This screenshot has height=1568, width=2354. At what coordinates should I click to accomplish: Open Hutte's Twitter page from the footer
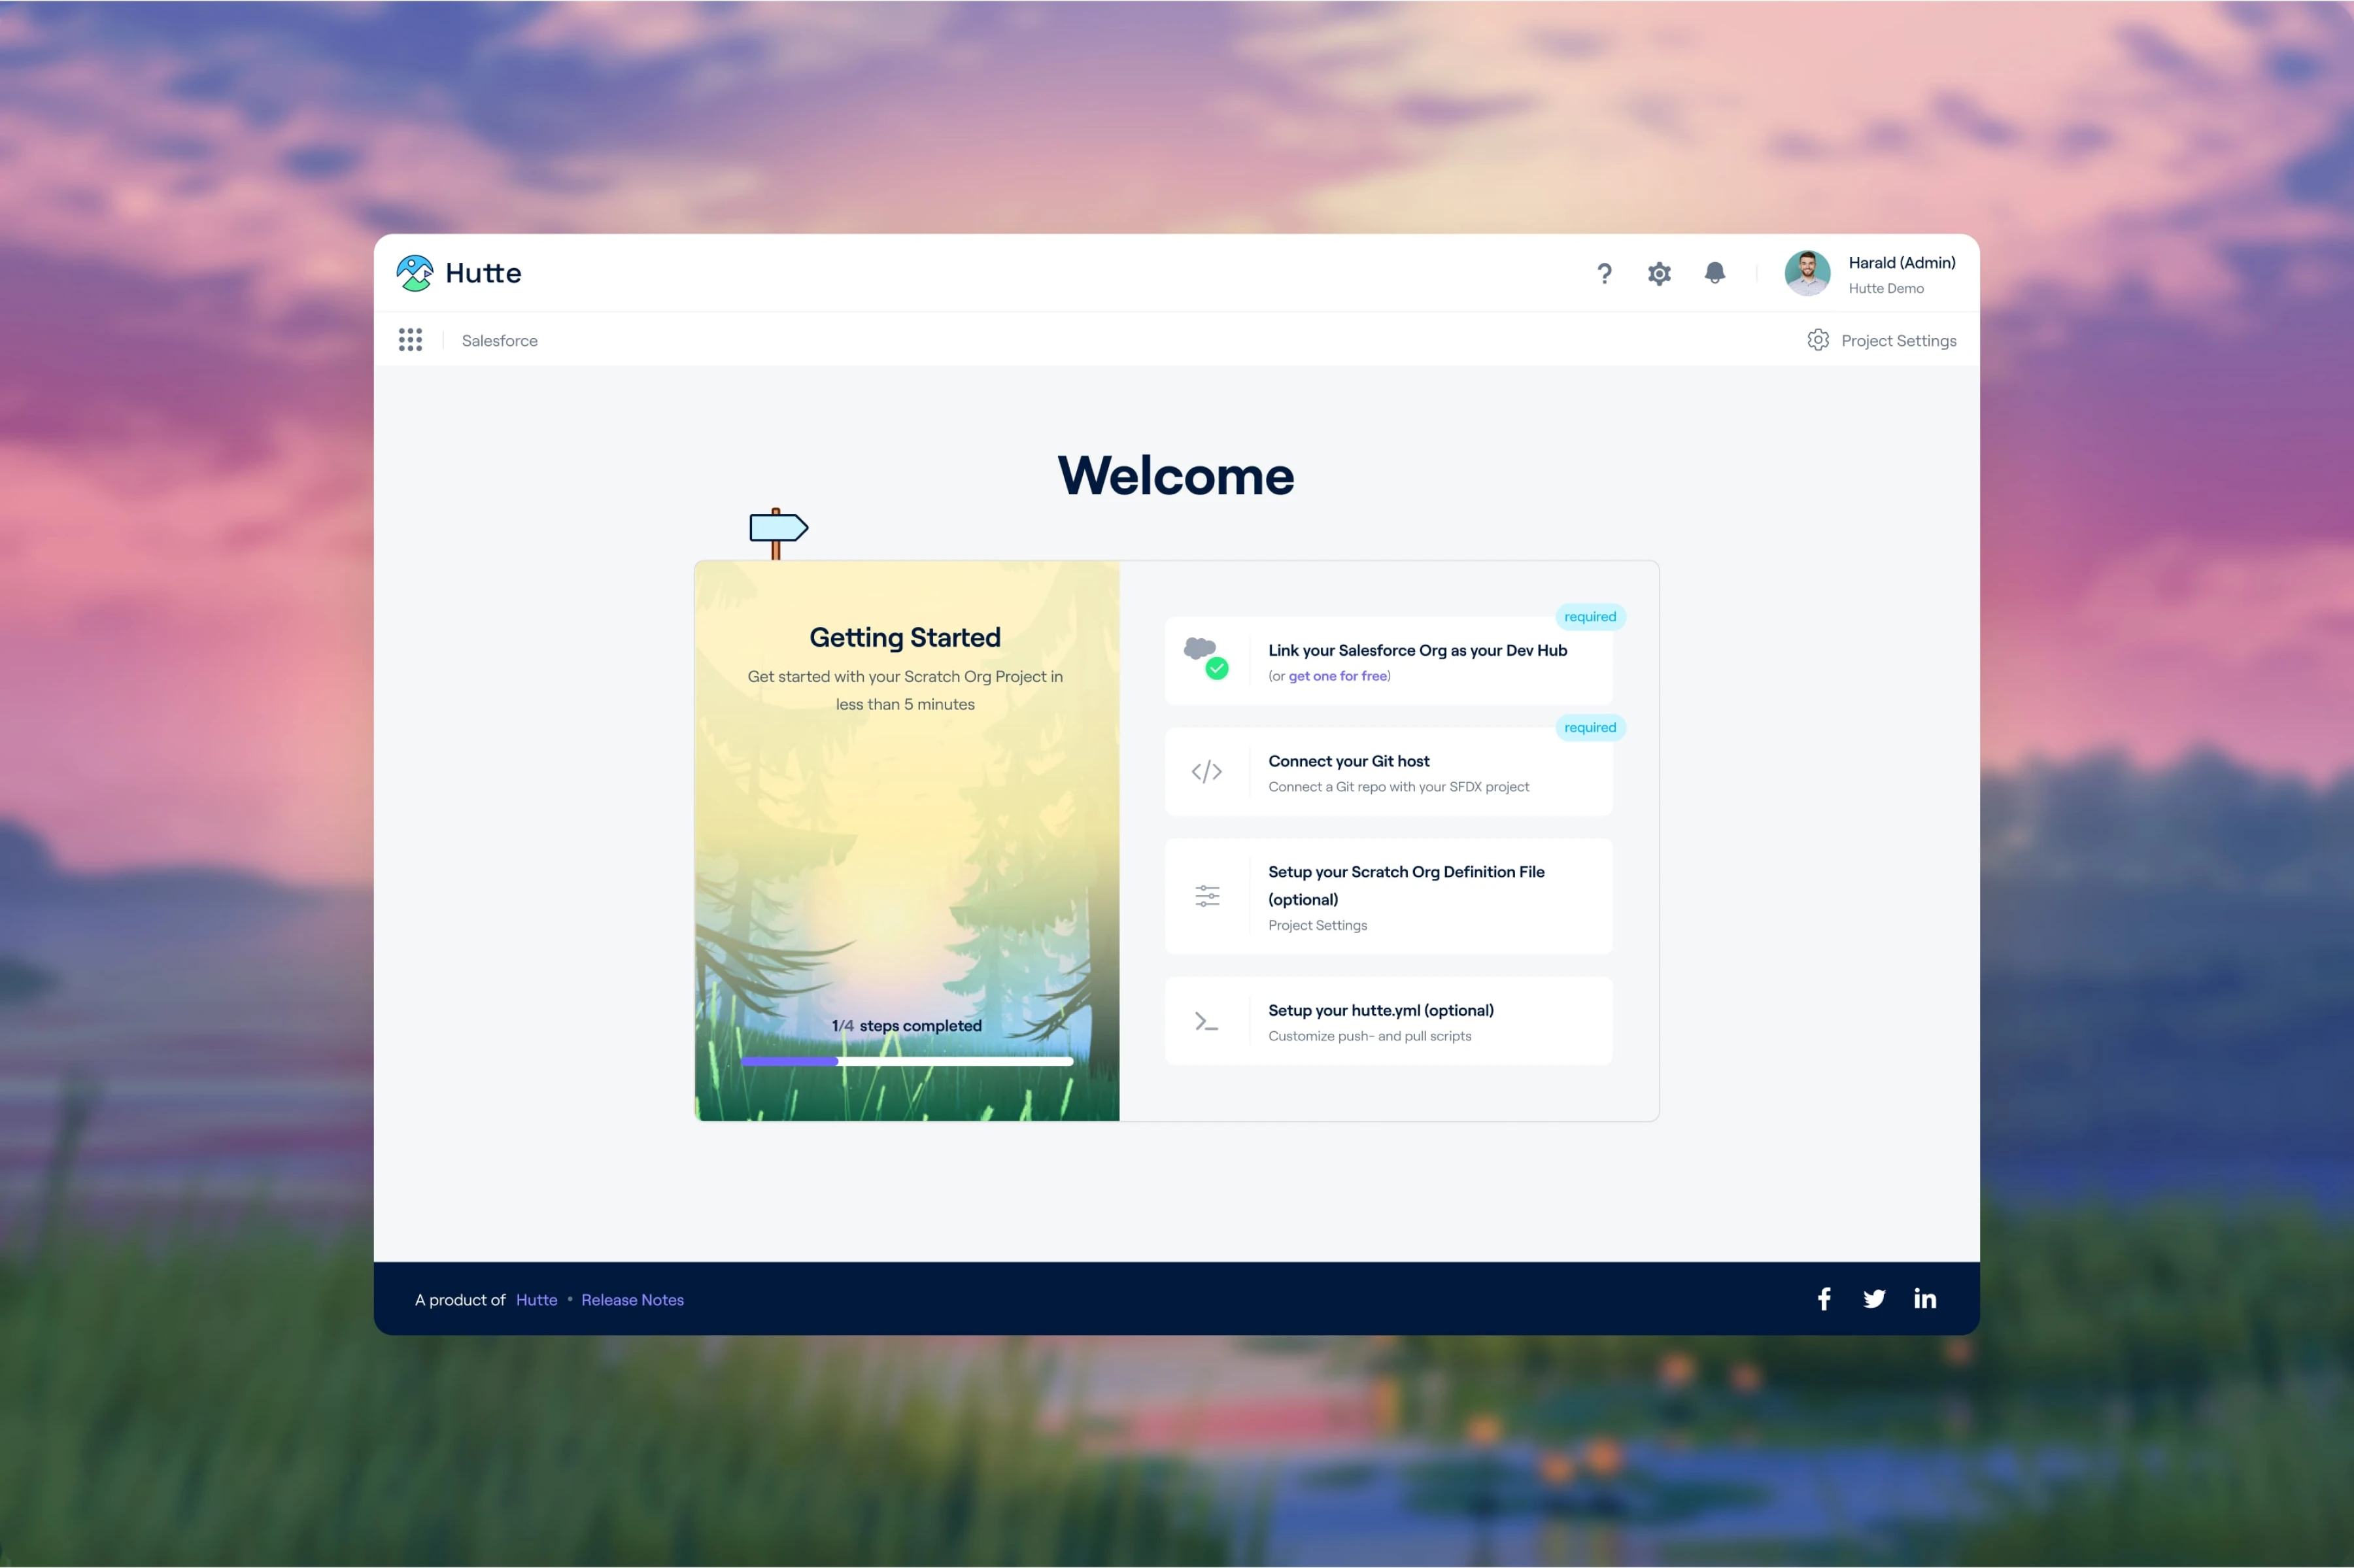tap(1874, 1298)
